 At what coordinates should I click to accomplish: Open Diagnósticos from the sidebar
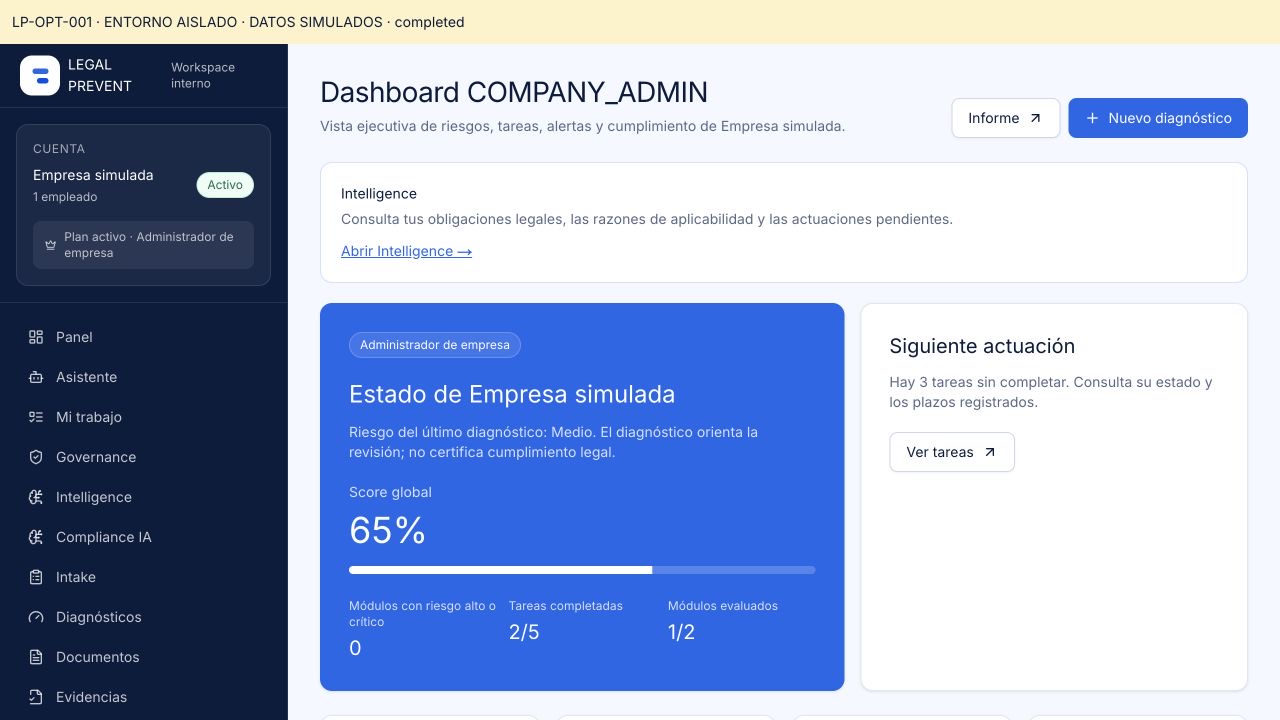(x=144, y=617)
